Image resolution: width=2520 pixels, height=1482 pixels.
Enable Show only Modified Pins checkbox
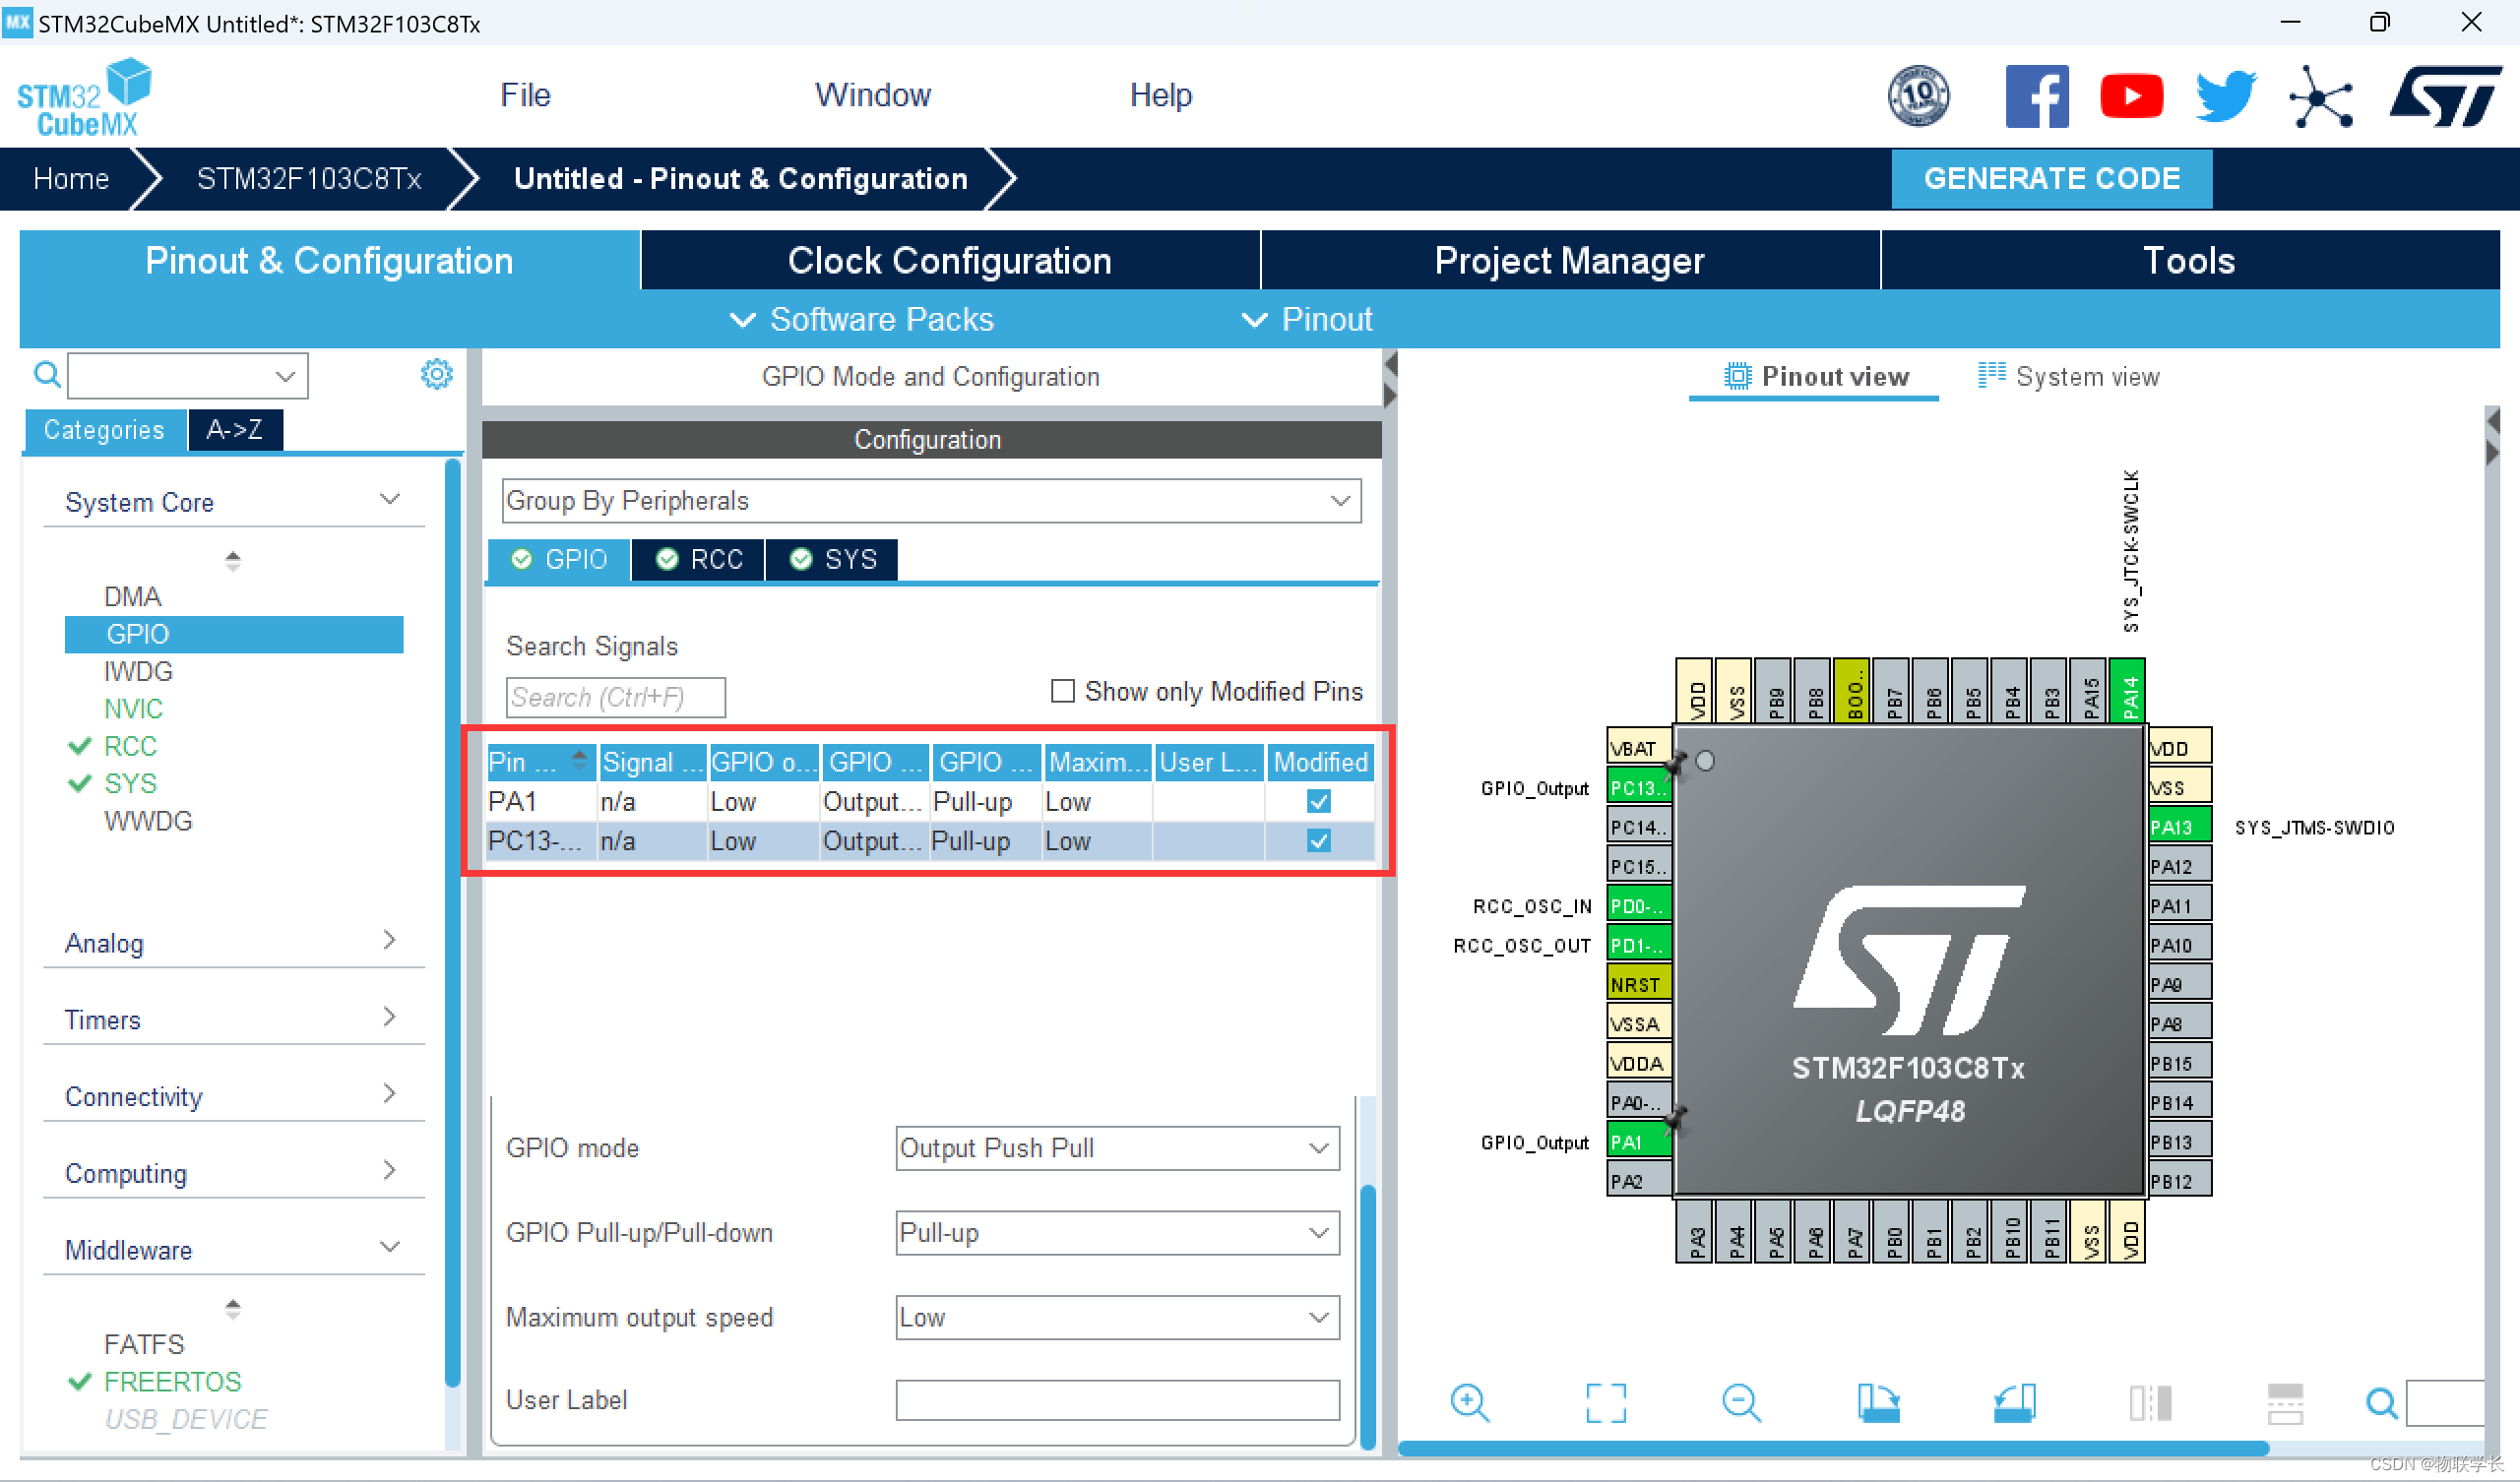pos(1060,692)
